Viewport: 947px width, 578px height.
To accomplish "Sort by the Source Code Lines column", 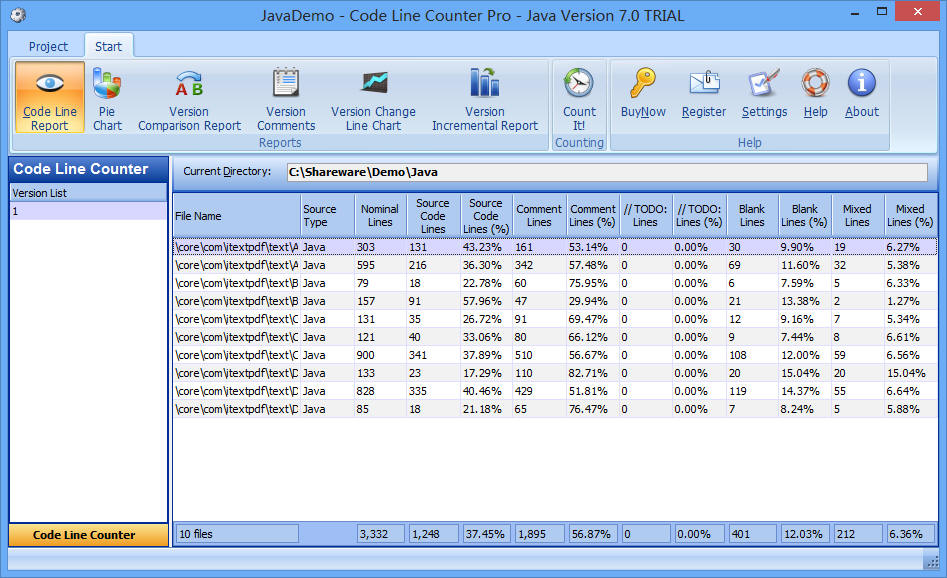I will pos(433,213).
